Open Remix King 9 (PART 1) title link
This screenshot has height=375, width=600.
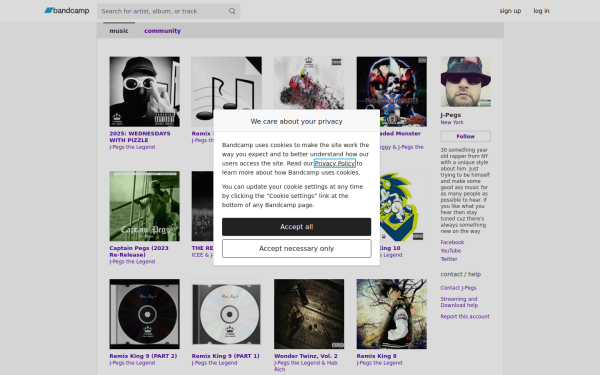[225, 356]
